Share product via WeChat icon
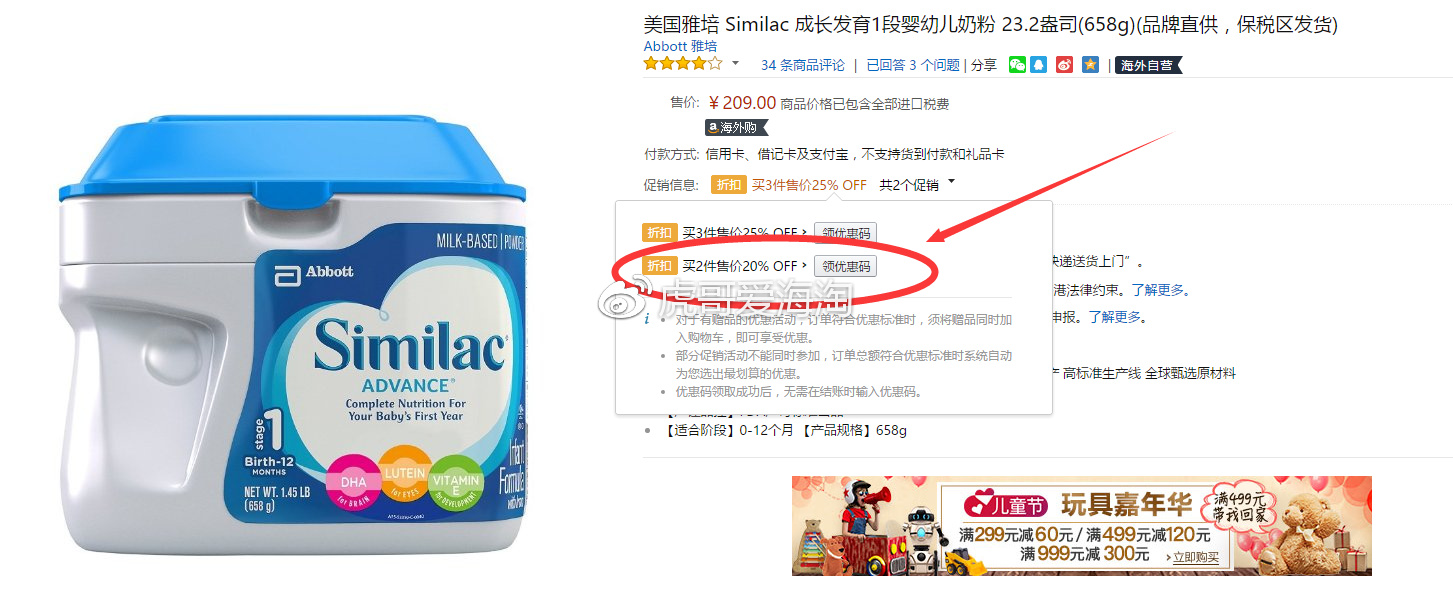Image resolution: width=1453 pixels, height=595 pixels. (x=1017, y=64)
